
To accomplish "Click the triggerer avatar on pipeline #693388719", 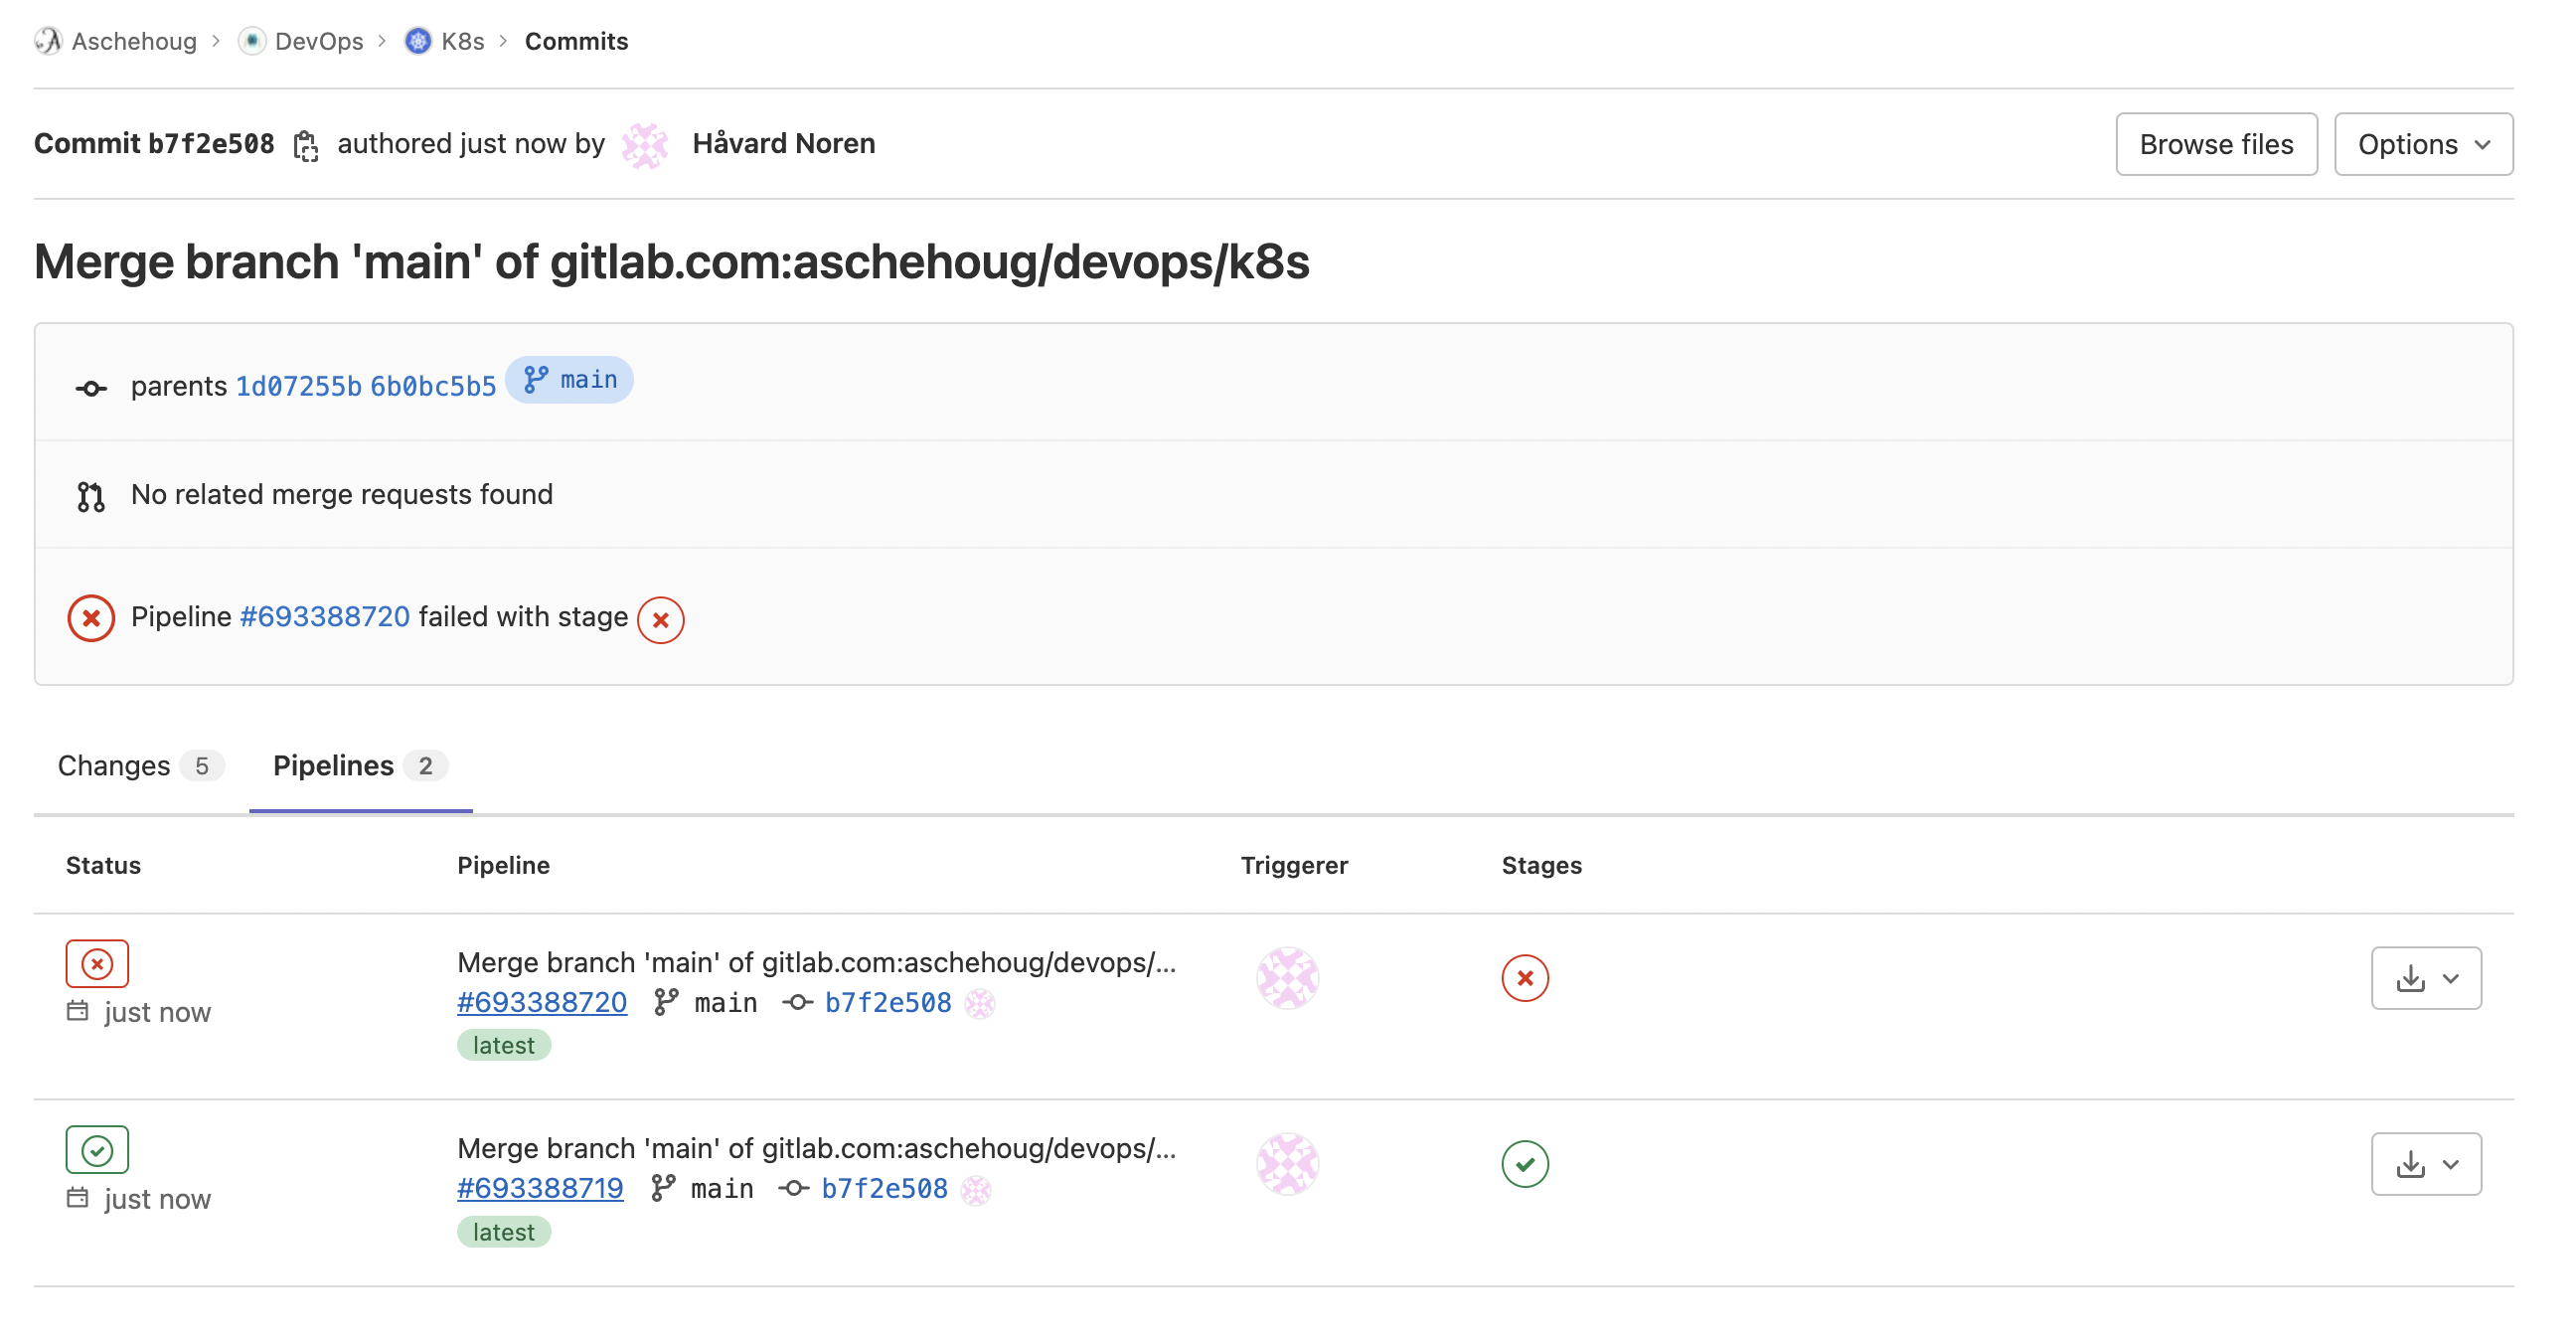I will (x=1288, y=1163).
